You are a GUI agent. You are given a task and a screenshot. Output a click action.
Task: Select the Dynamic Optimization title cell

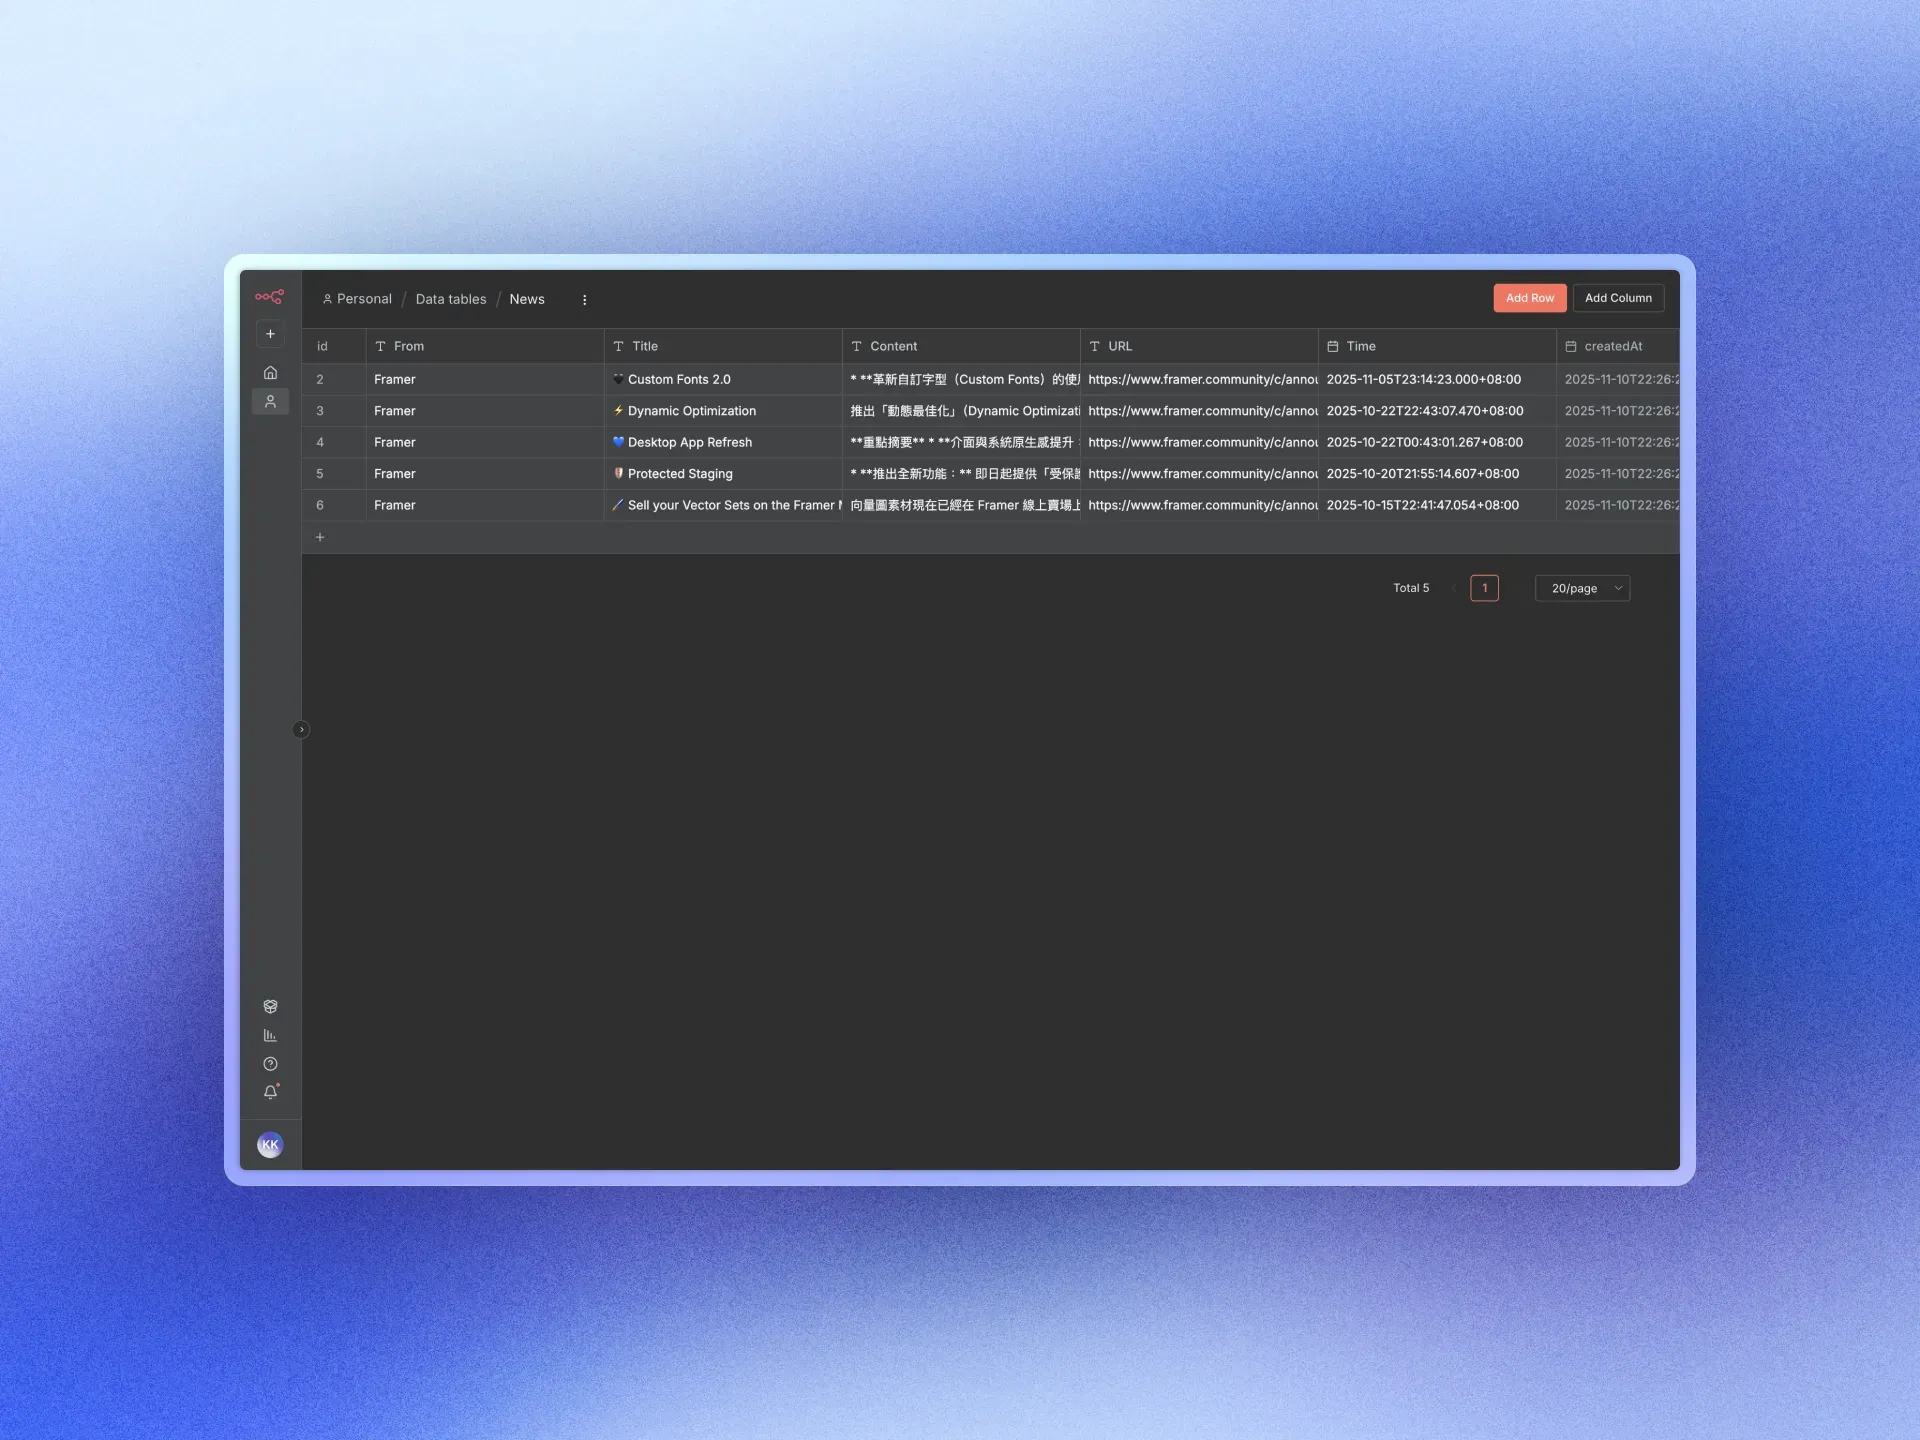[x=723, y=411]
